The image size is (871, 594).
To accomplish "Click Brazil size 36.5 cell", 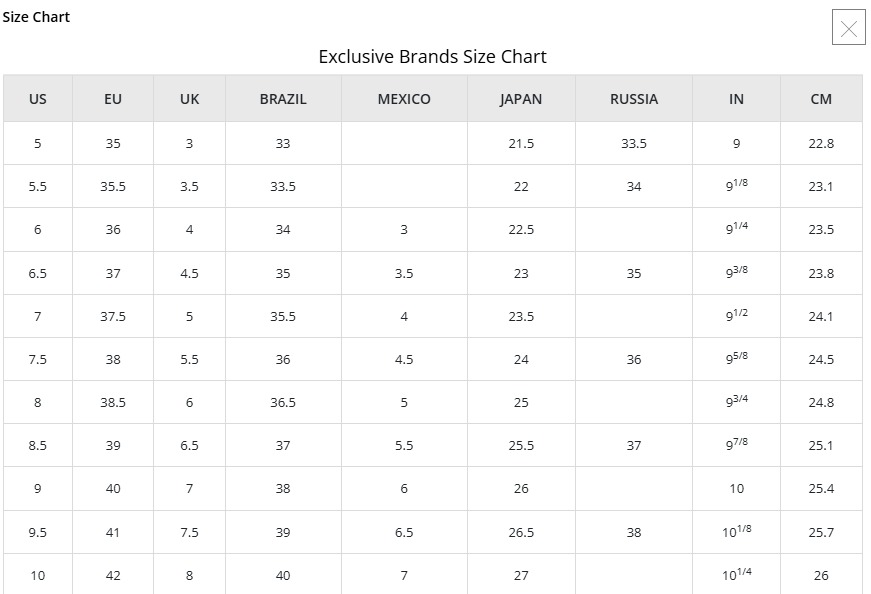I will [x=283, y=402].
